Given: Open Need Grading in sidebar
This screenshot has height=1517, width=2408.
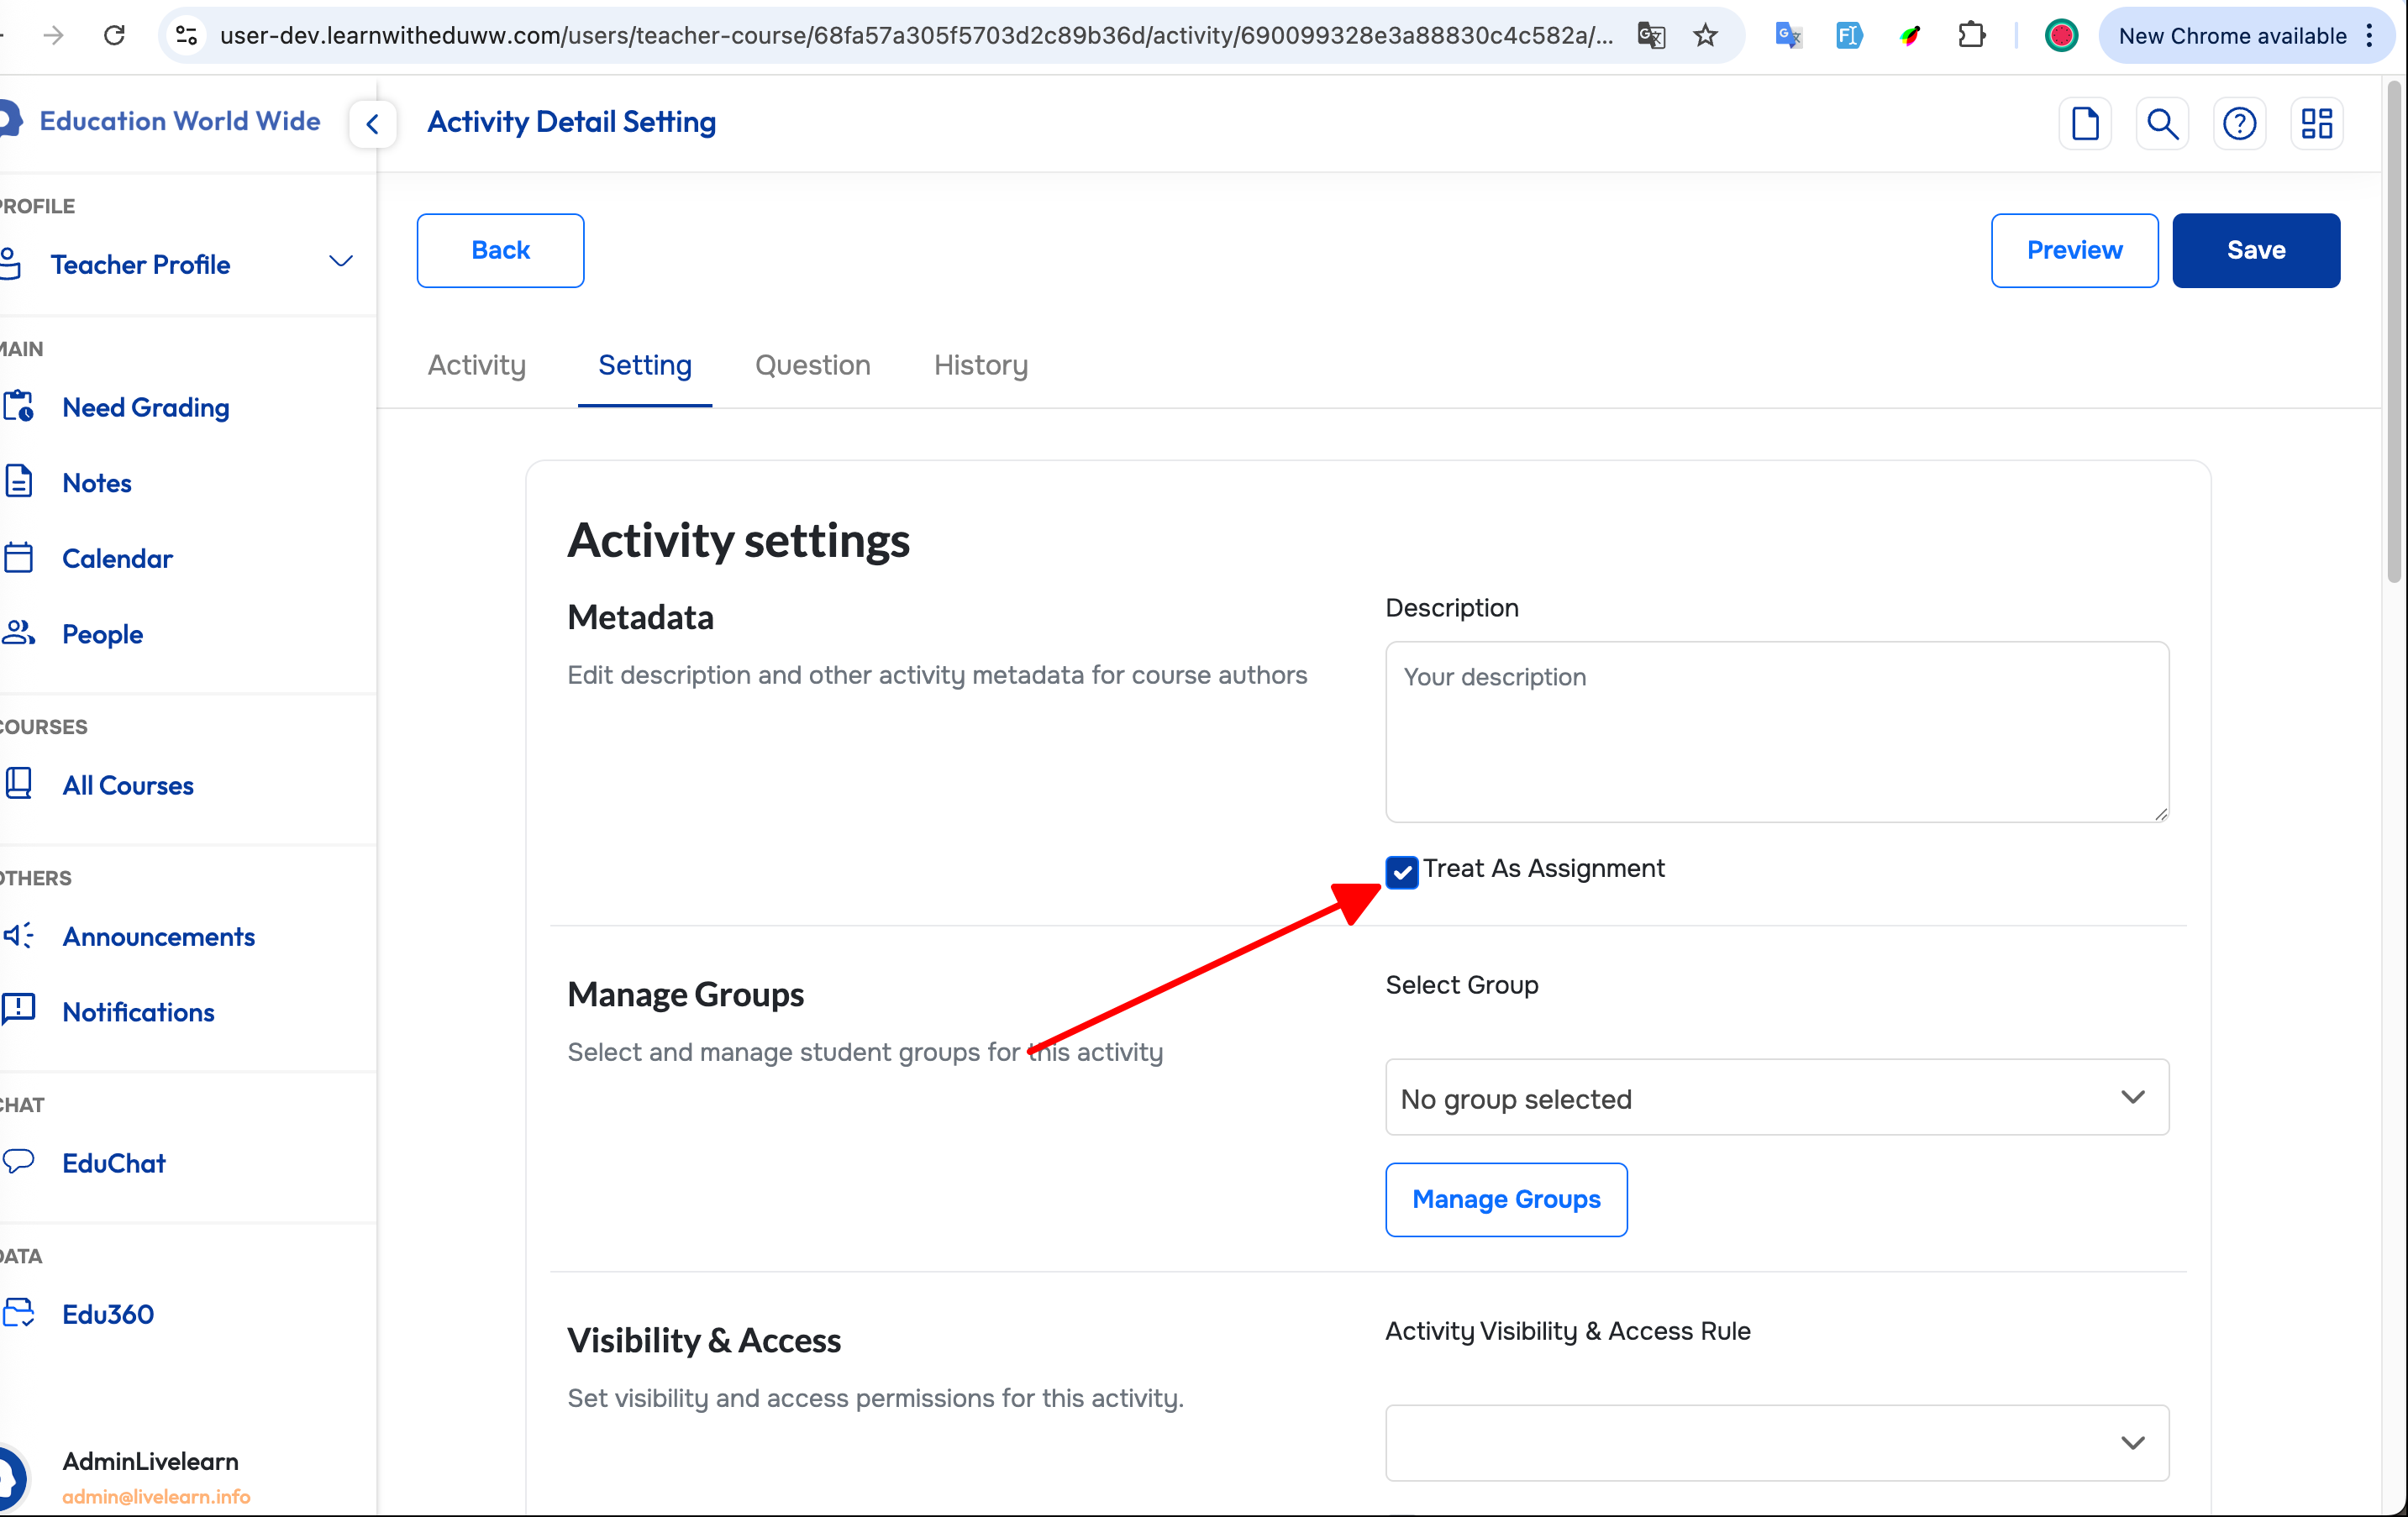Looking at the screenshot, I should point(145,407).
